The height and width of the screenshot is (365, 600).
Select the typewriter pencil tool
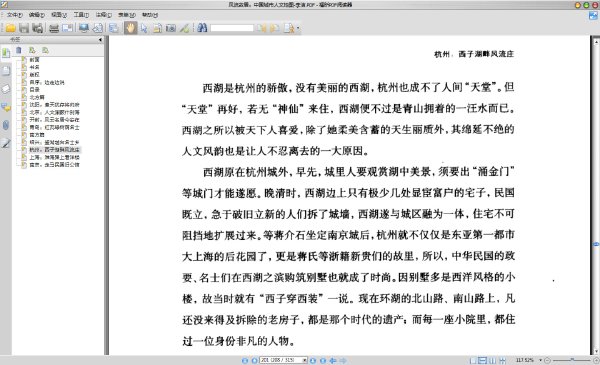click(185, 28)
